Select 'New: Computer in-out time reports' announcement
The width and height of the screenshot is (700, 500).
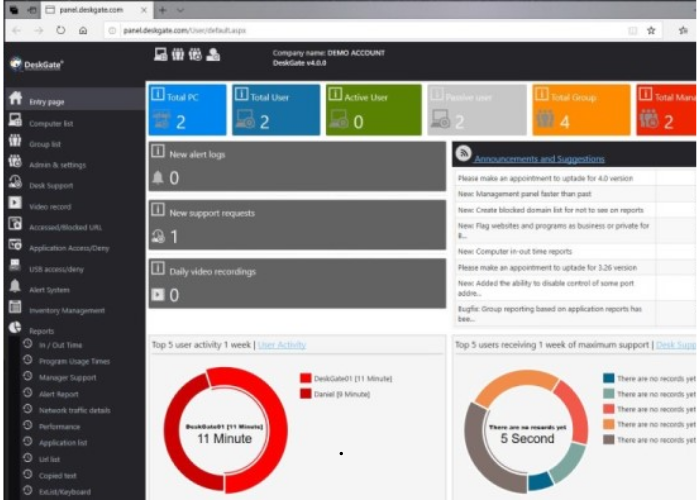[x=515, y=251]
